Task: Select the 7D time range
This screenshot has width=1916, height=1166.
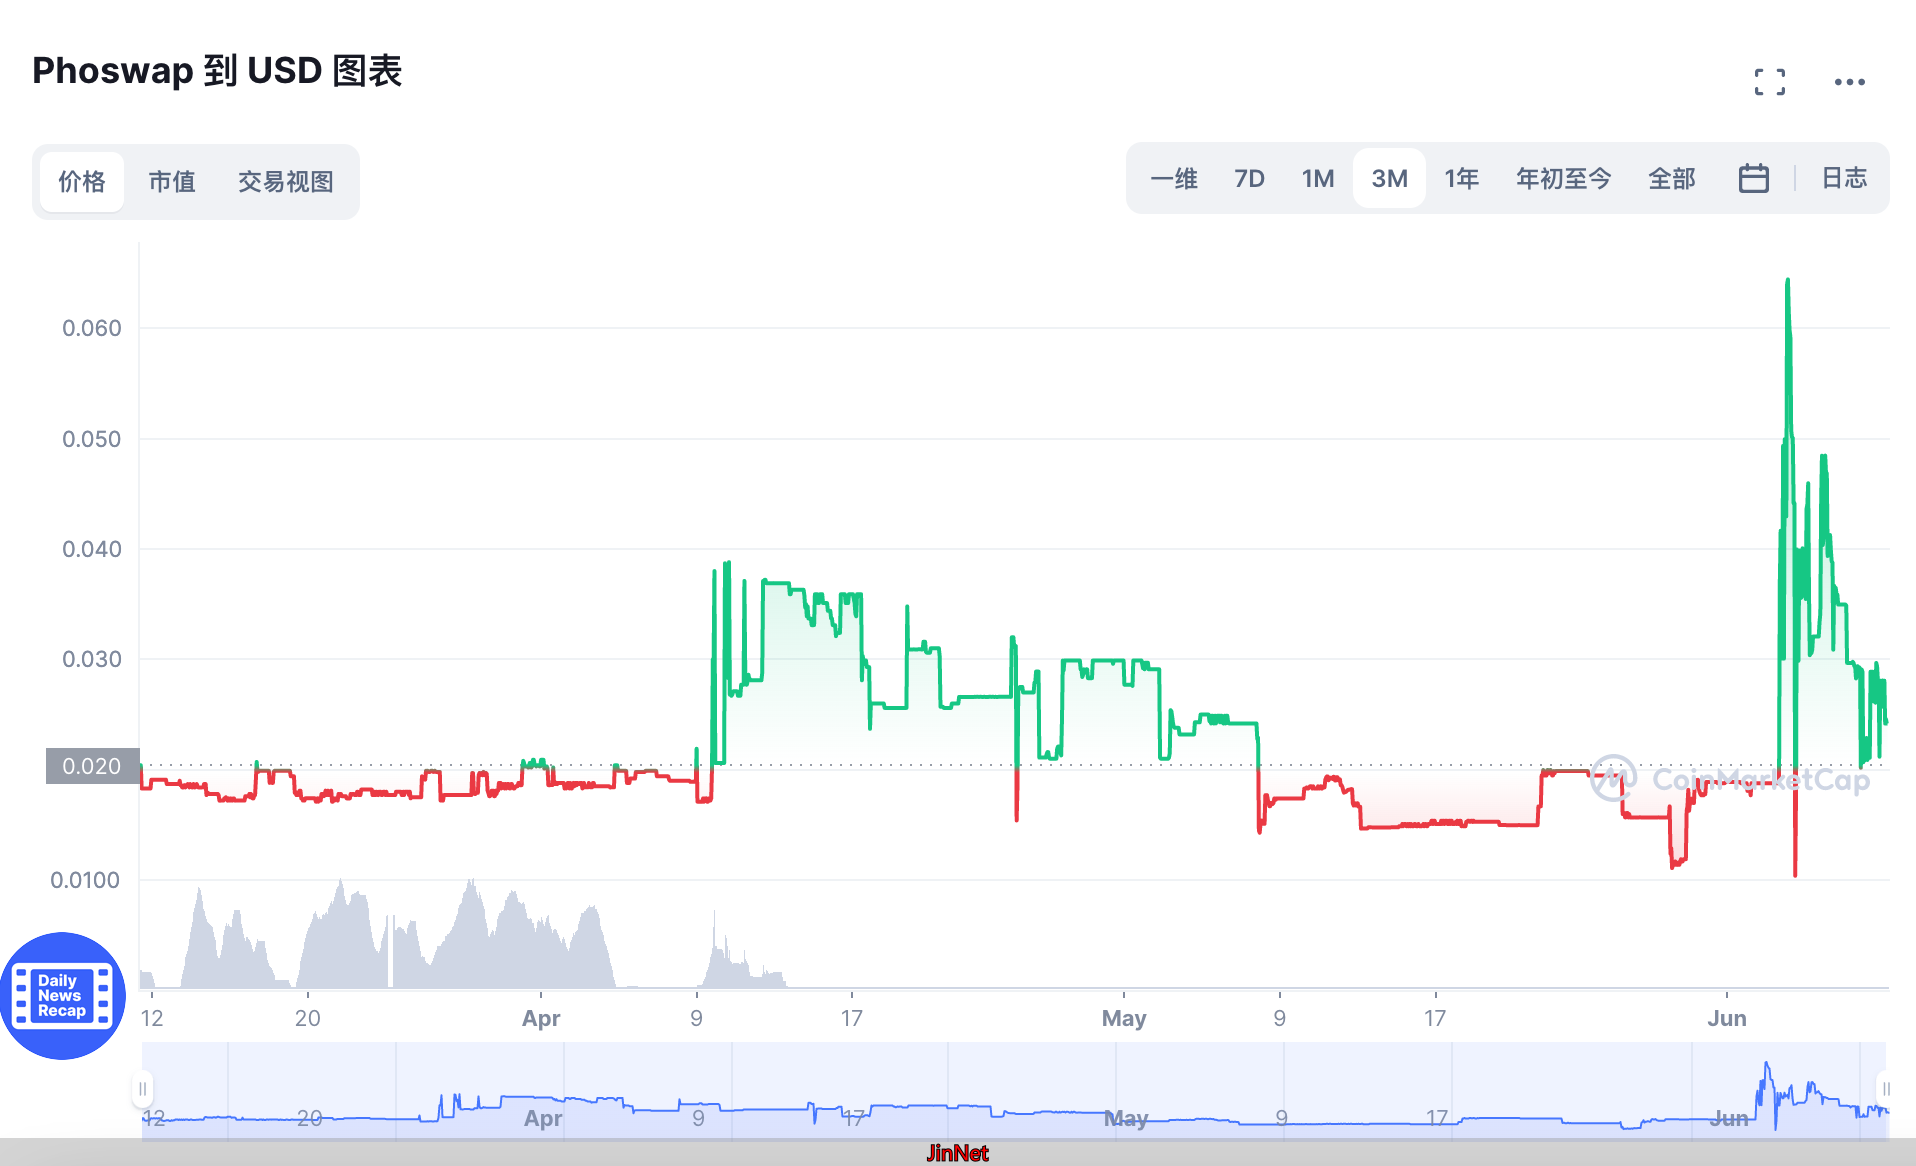Action: (1249, 179)
